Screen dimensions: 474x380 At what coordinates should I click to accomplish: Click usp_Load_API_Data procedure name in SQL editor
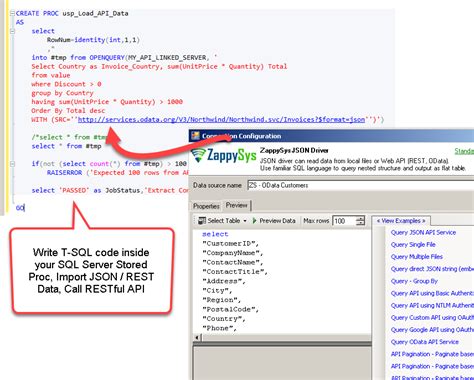(95, 13)
